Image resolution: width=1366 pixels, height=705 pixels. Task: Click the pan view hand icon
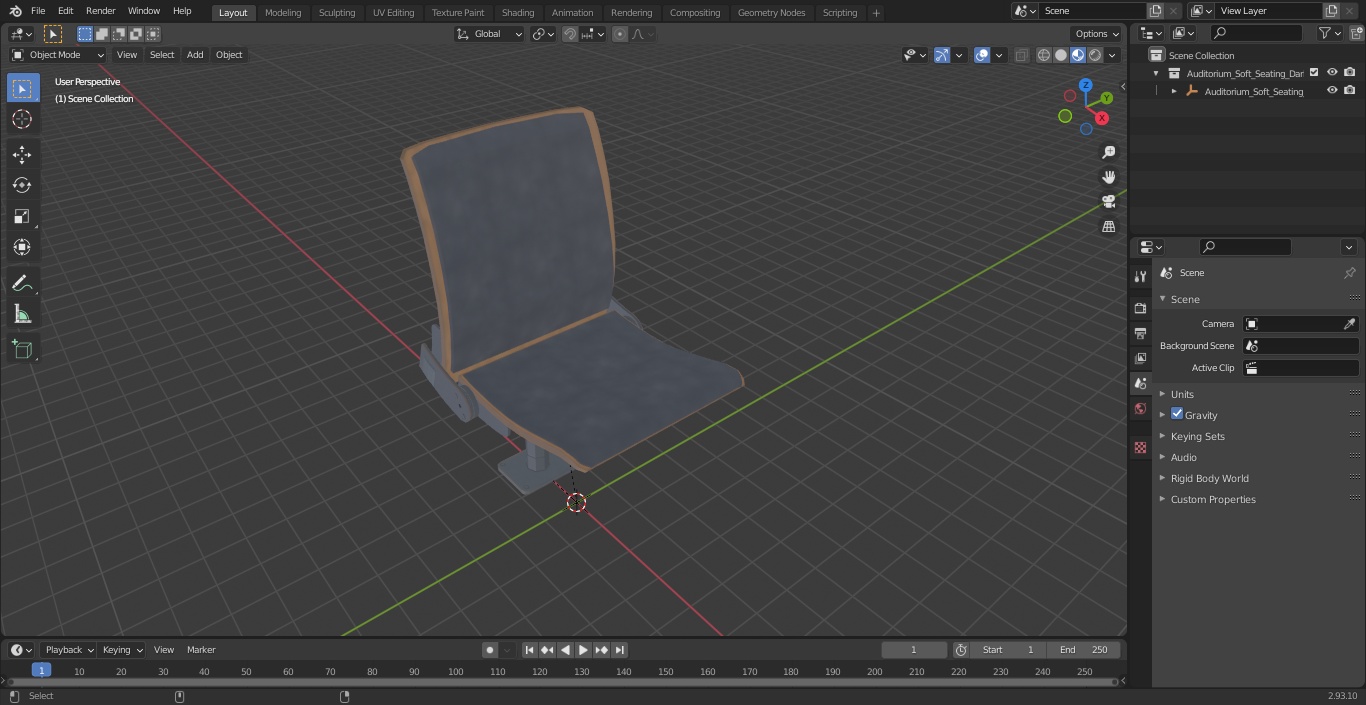(x=1108, y=177)
